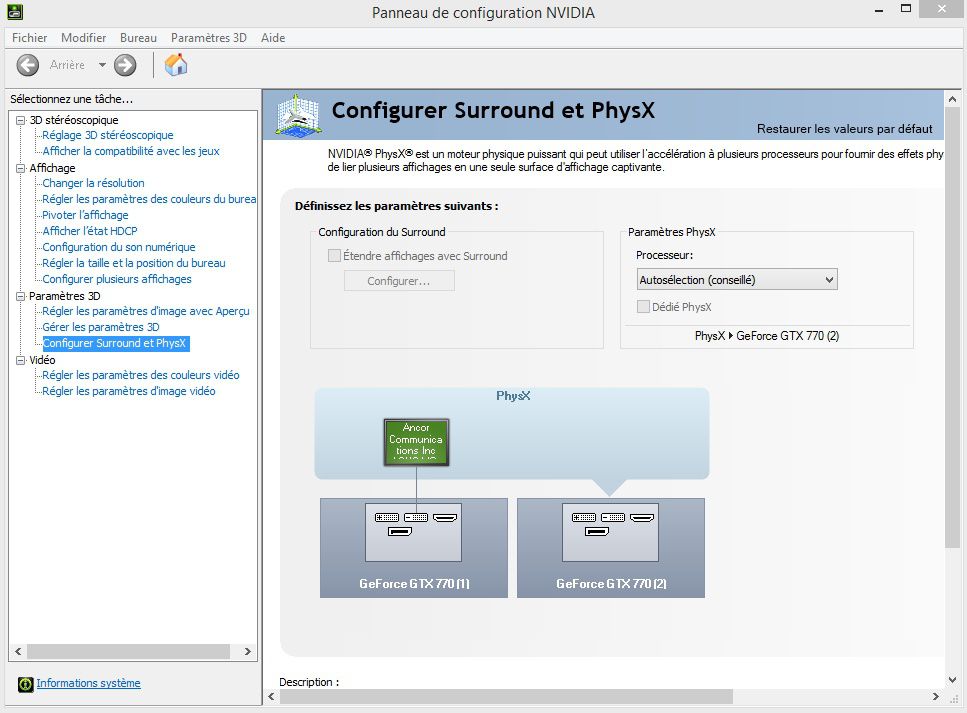Screen dimensions: 967x713
Task: Click the system information icon
Action: [25, 684]
